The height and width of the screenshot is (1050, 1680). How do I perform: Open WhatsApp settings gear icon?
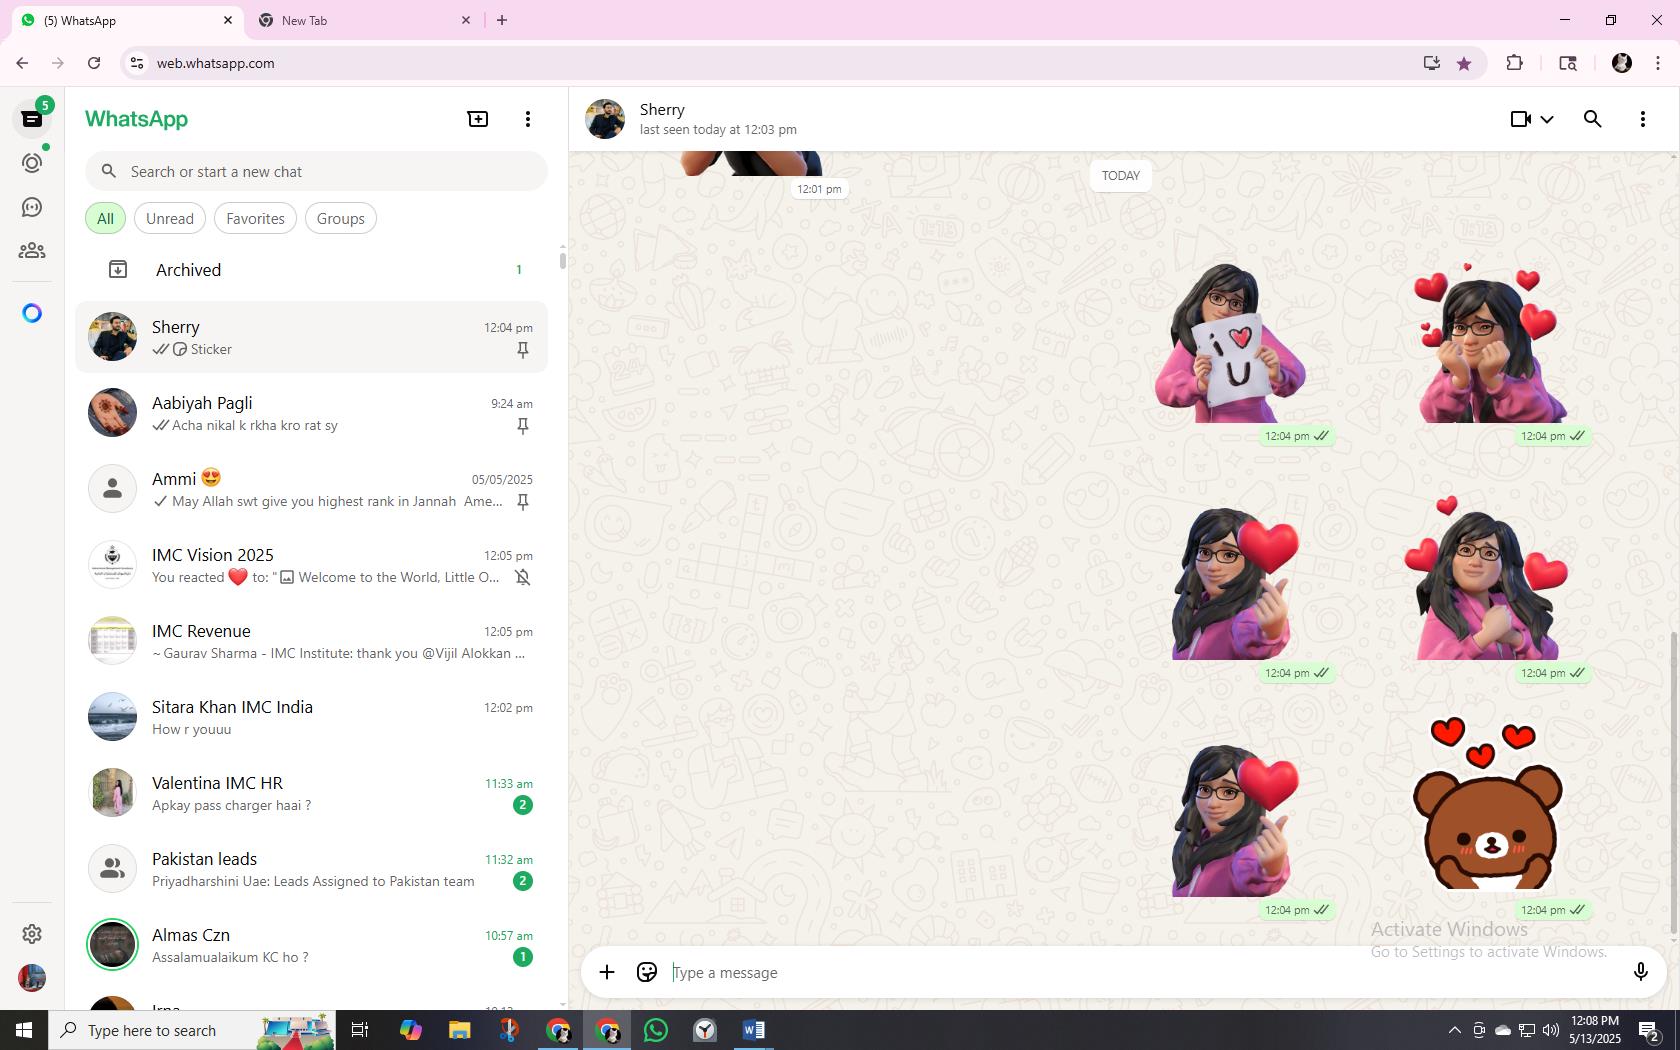[32, 933]
